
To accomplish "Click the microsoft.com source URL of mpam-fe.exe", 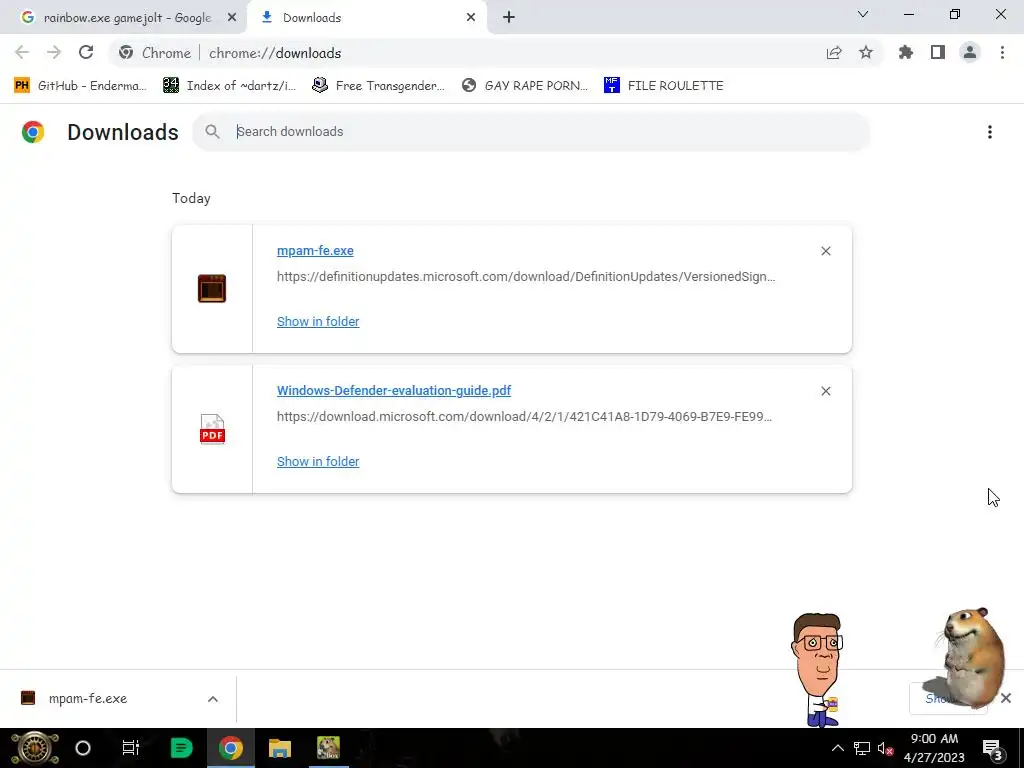I will (x=526, y=277).
